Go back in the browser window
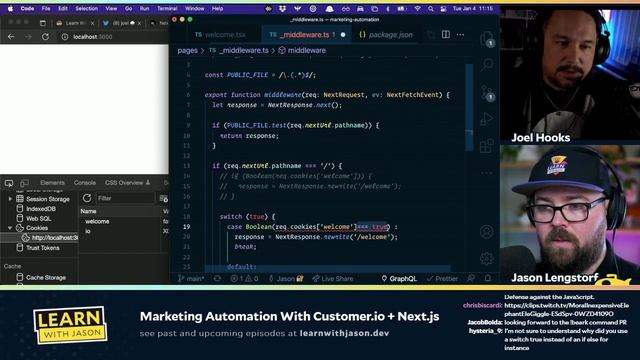The width and height of the screenshot is (640, 360). click(11, 37)
